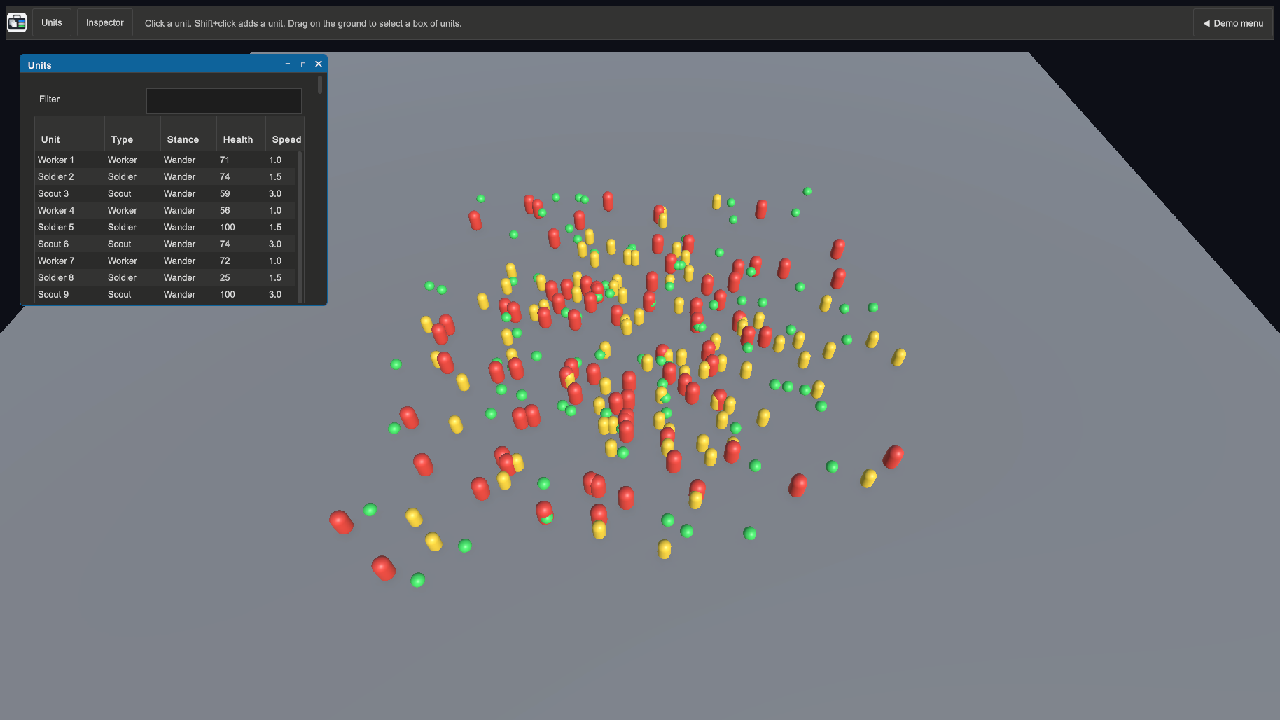1280x720 pixels.
Task: Select the Worker 7 row
Action: tap(166, 261)
